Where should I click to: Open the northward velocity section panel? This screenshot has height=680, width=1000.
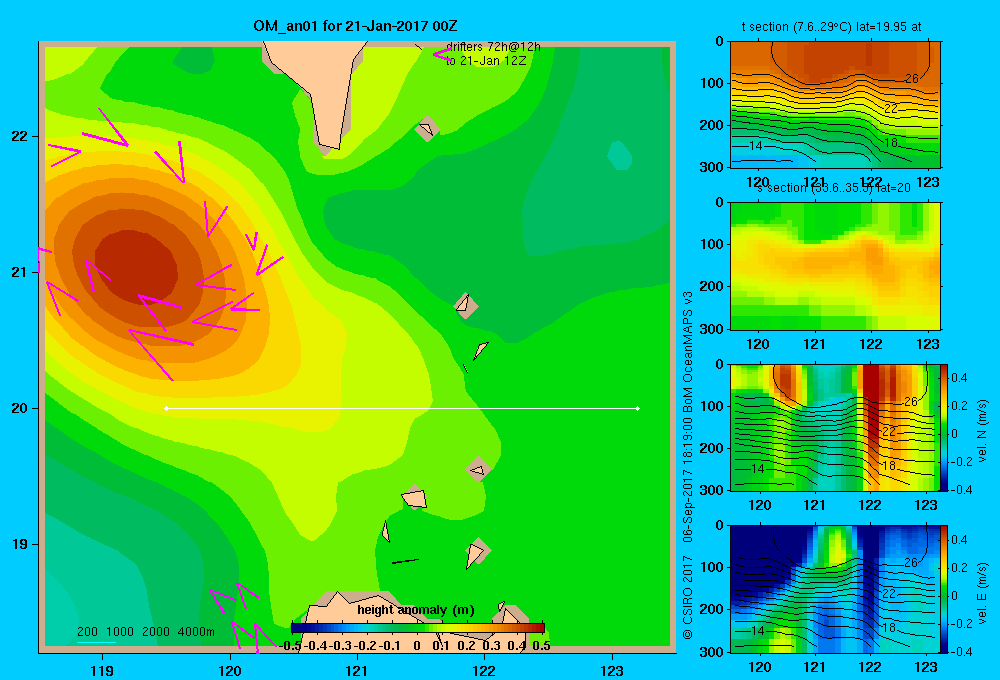(x=835, y=427)
